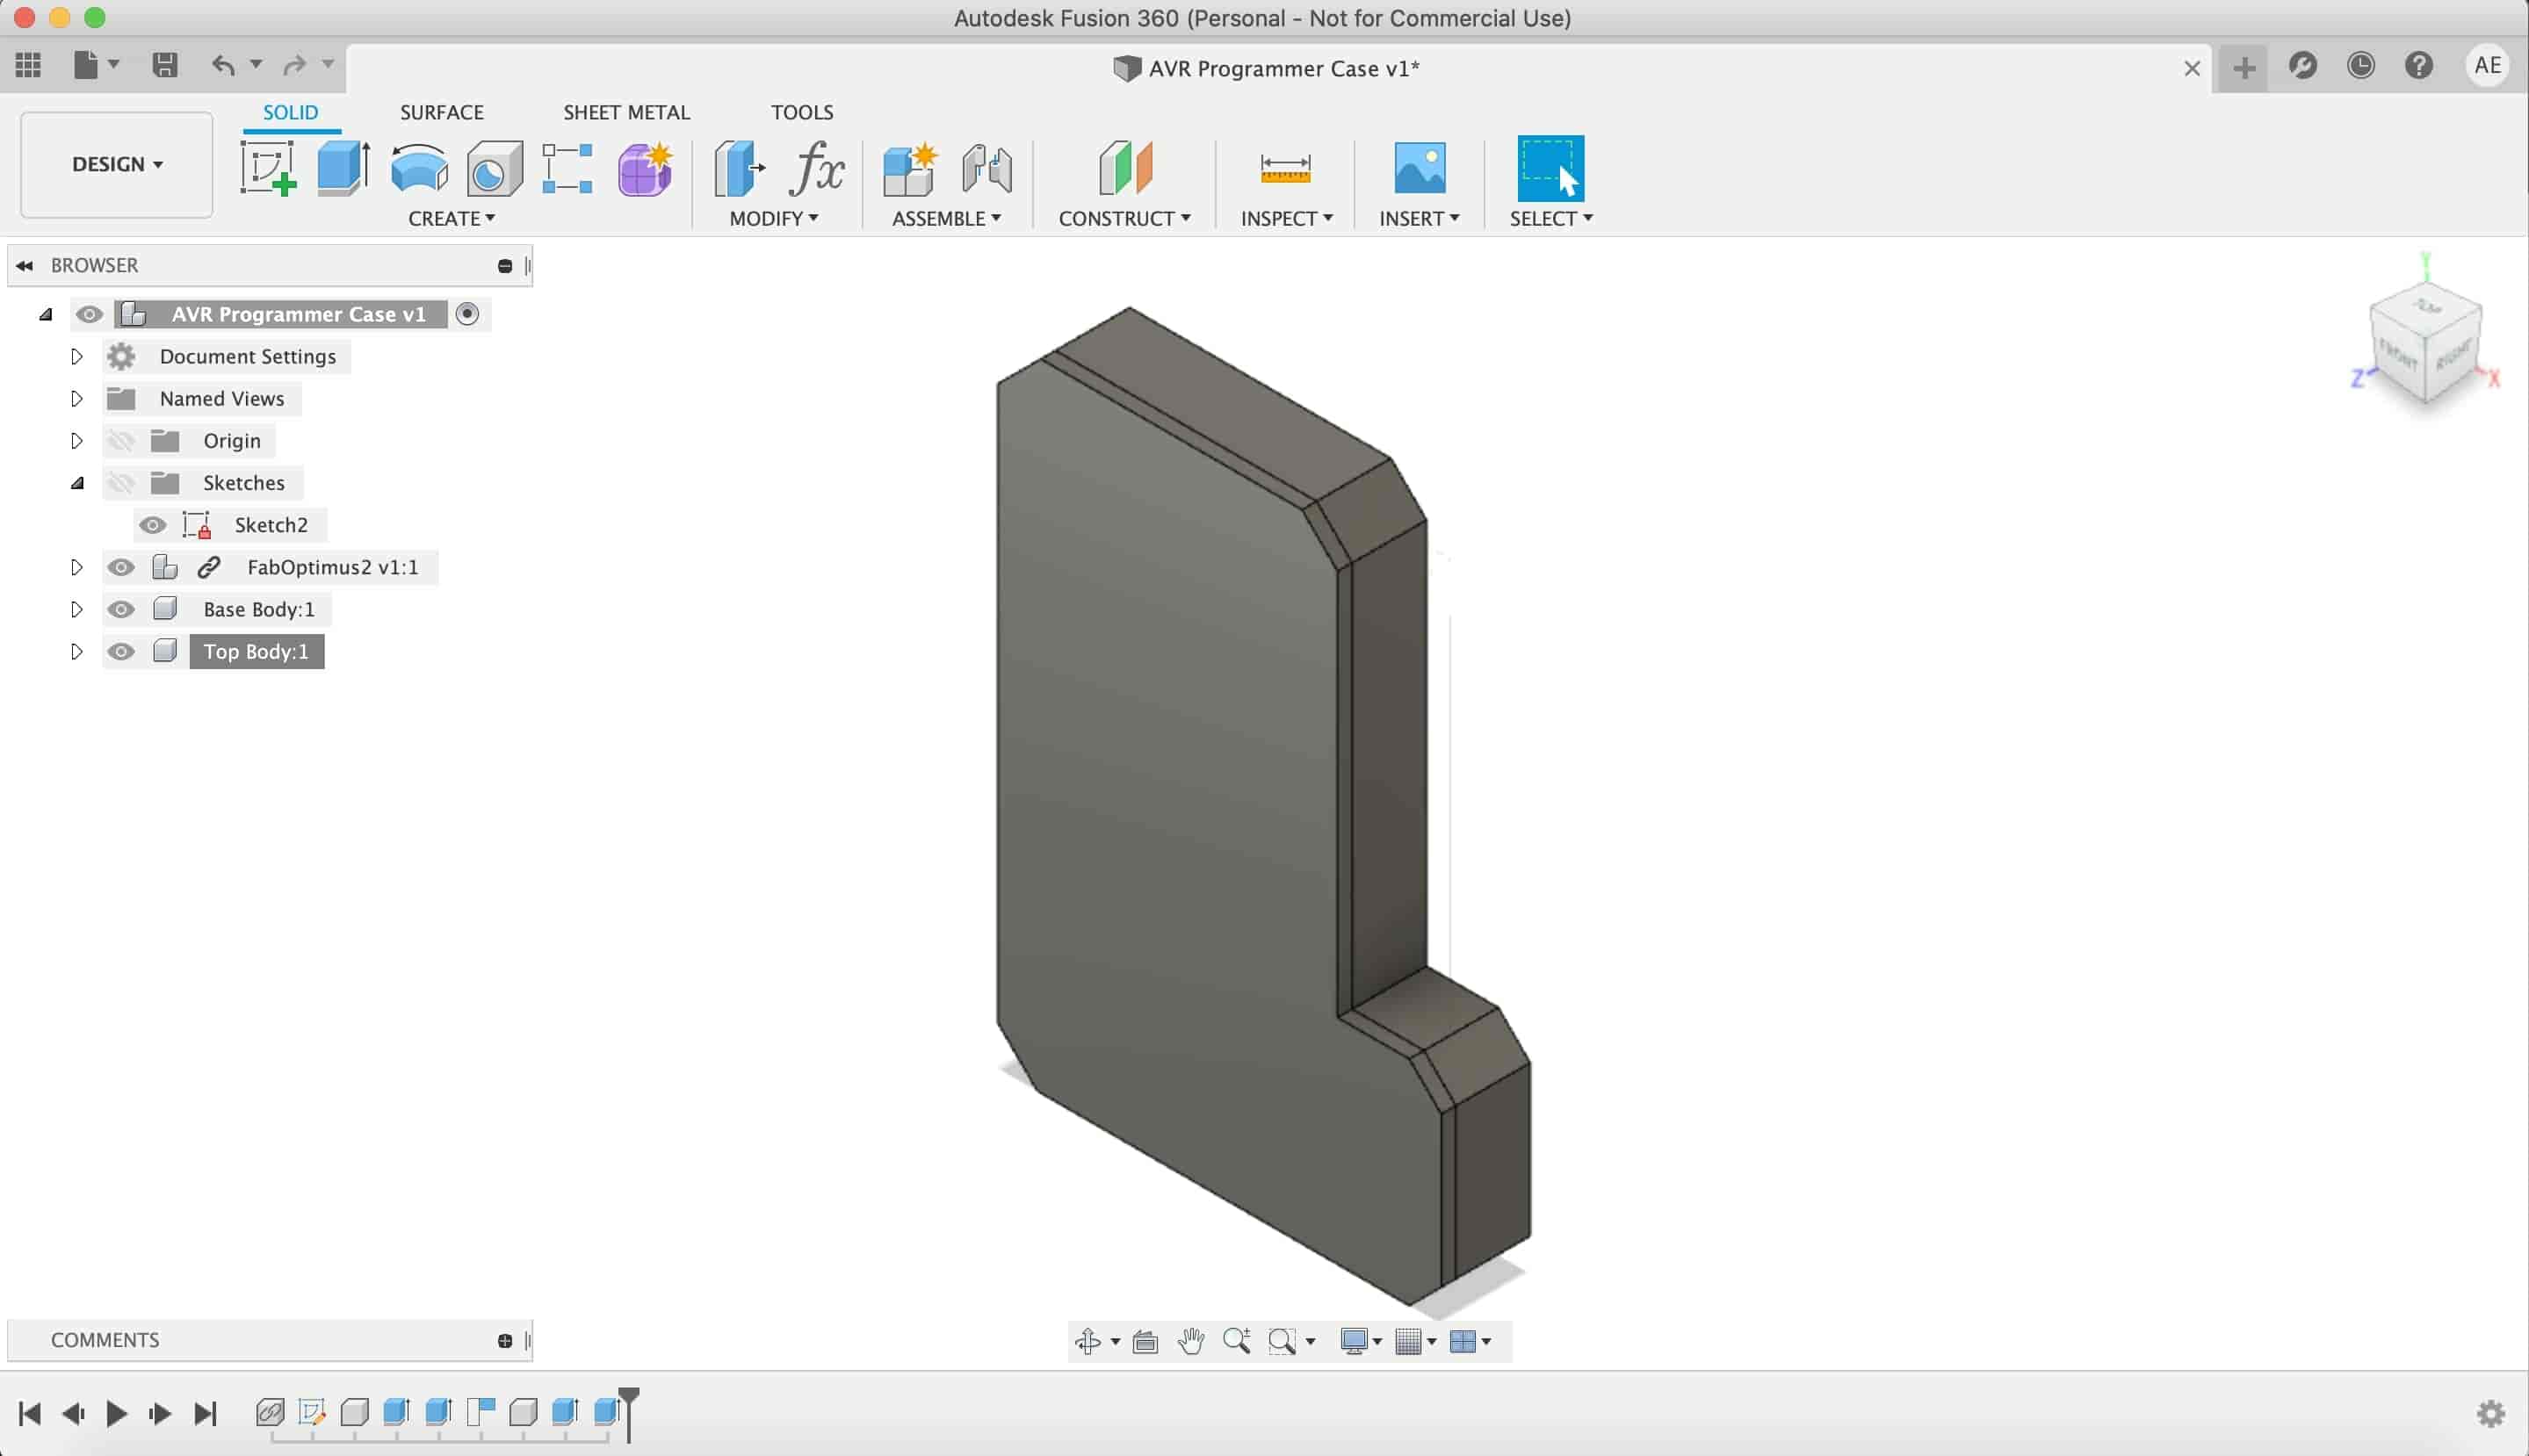The width and height of the screenshot is (2529, 1456).
Task: Expand Document Settings in the browser
Action: 76,356
